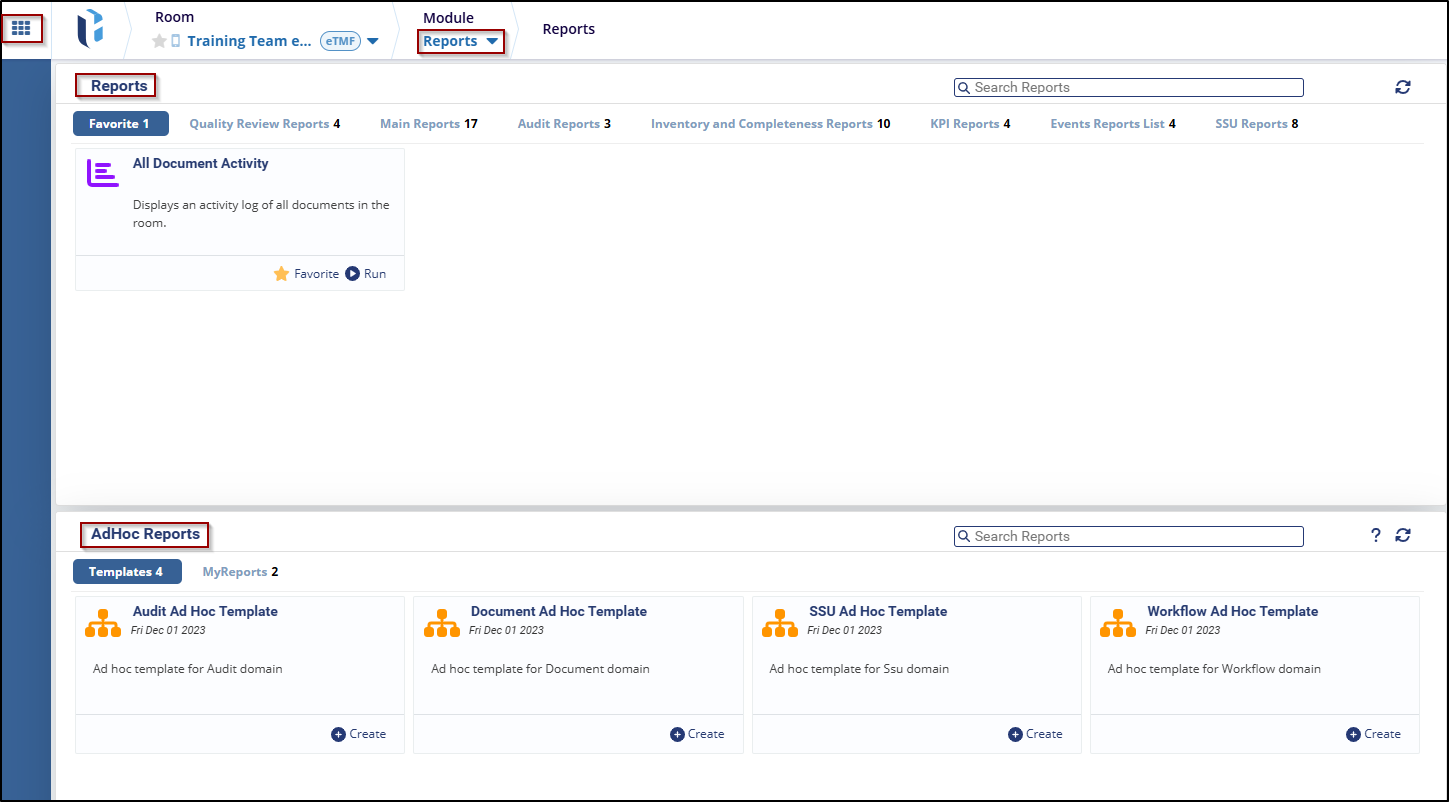The height and width of the screenshot is (802, 1449).
Task: Click the Audit Ad Hoc Template icon
Action: (103, 622)
